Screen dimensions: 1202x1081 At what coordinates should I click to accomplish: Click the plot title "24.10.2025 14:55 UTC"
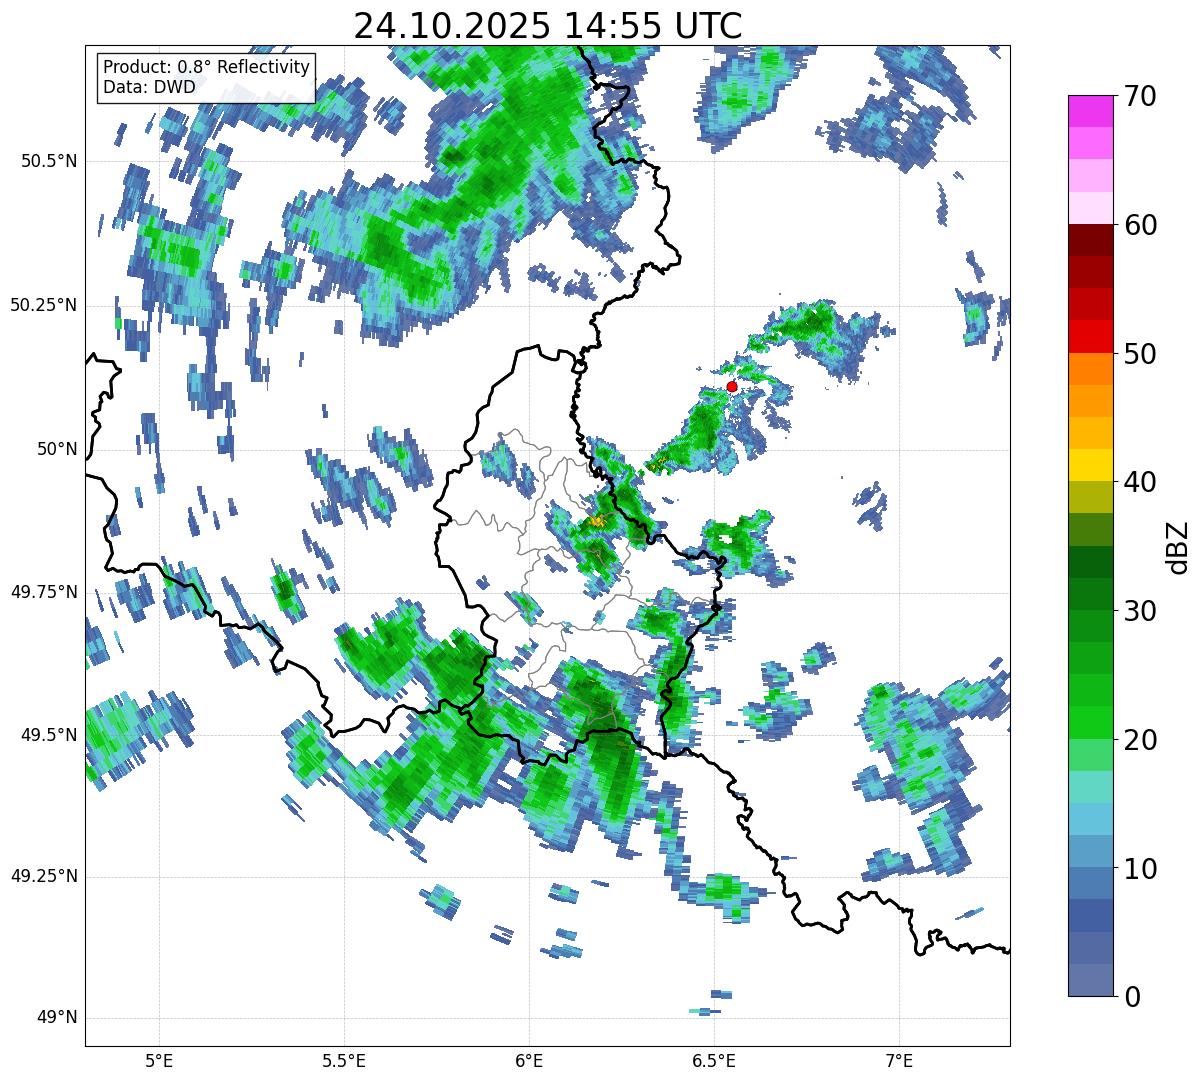(548, 25)
